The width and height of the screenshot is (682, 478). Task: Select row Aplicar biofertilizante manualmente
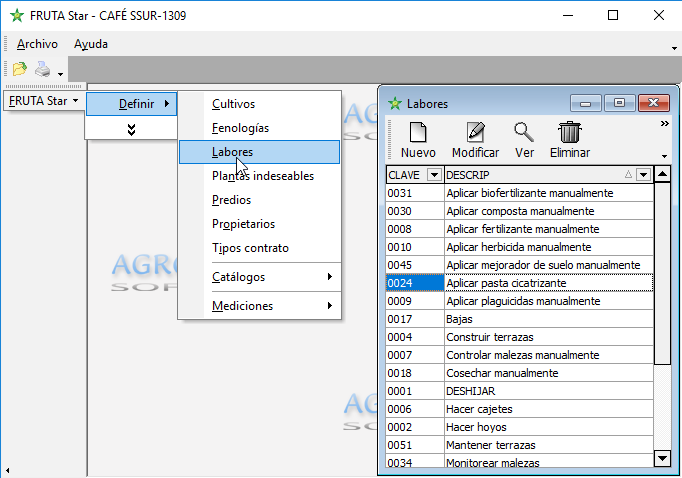pos(519,193)
